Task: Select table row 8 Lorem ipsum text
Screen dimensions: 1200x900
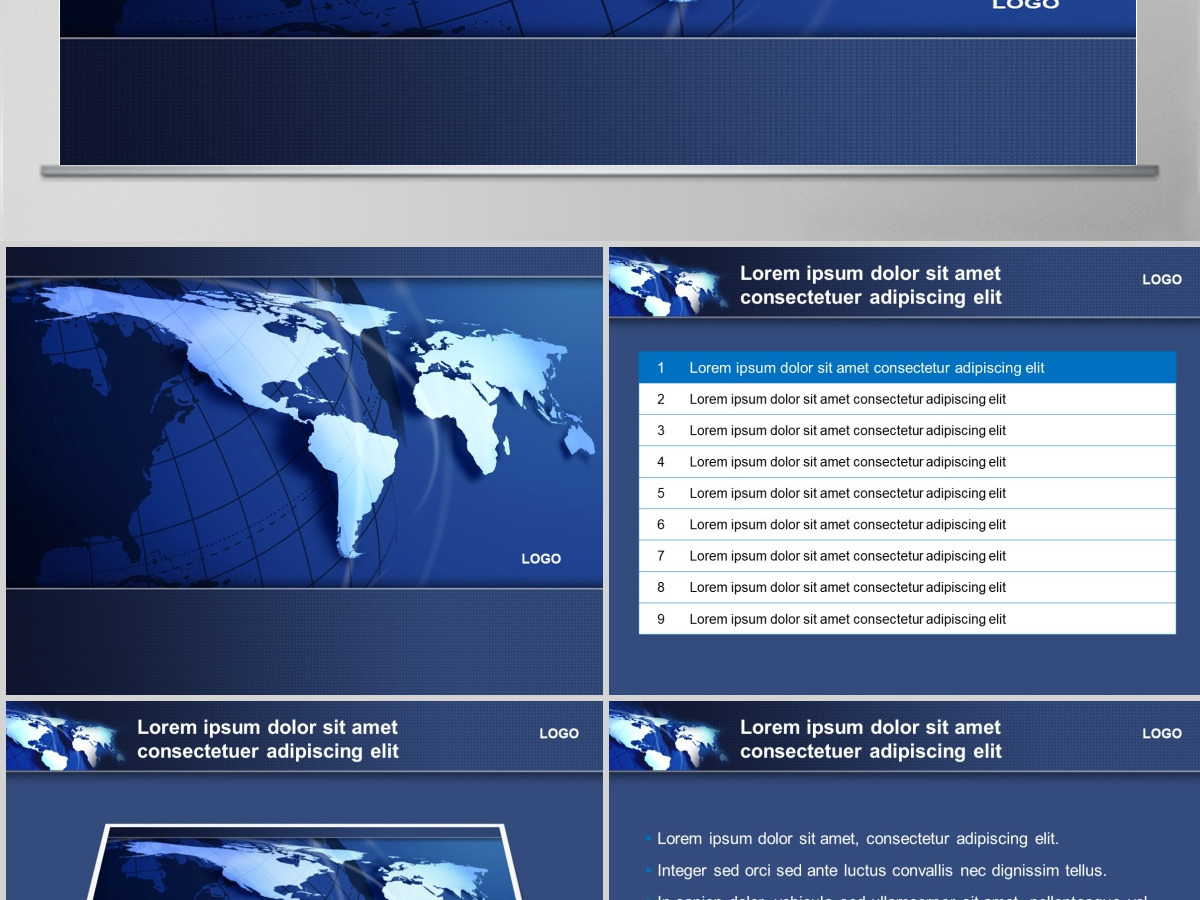Action: 847,588
